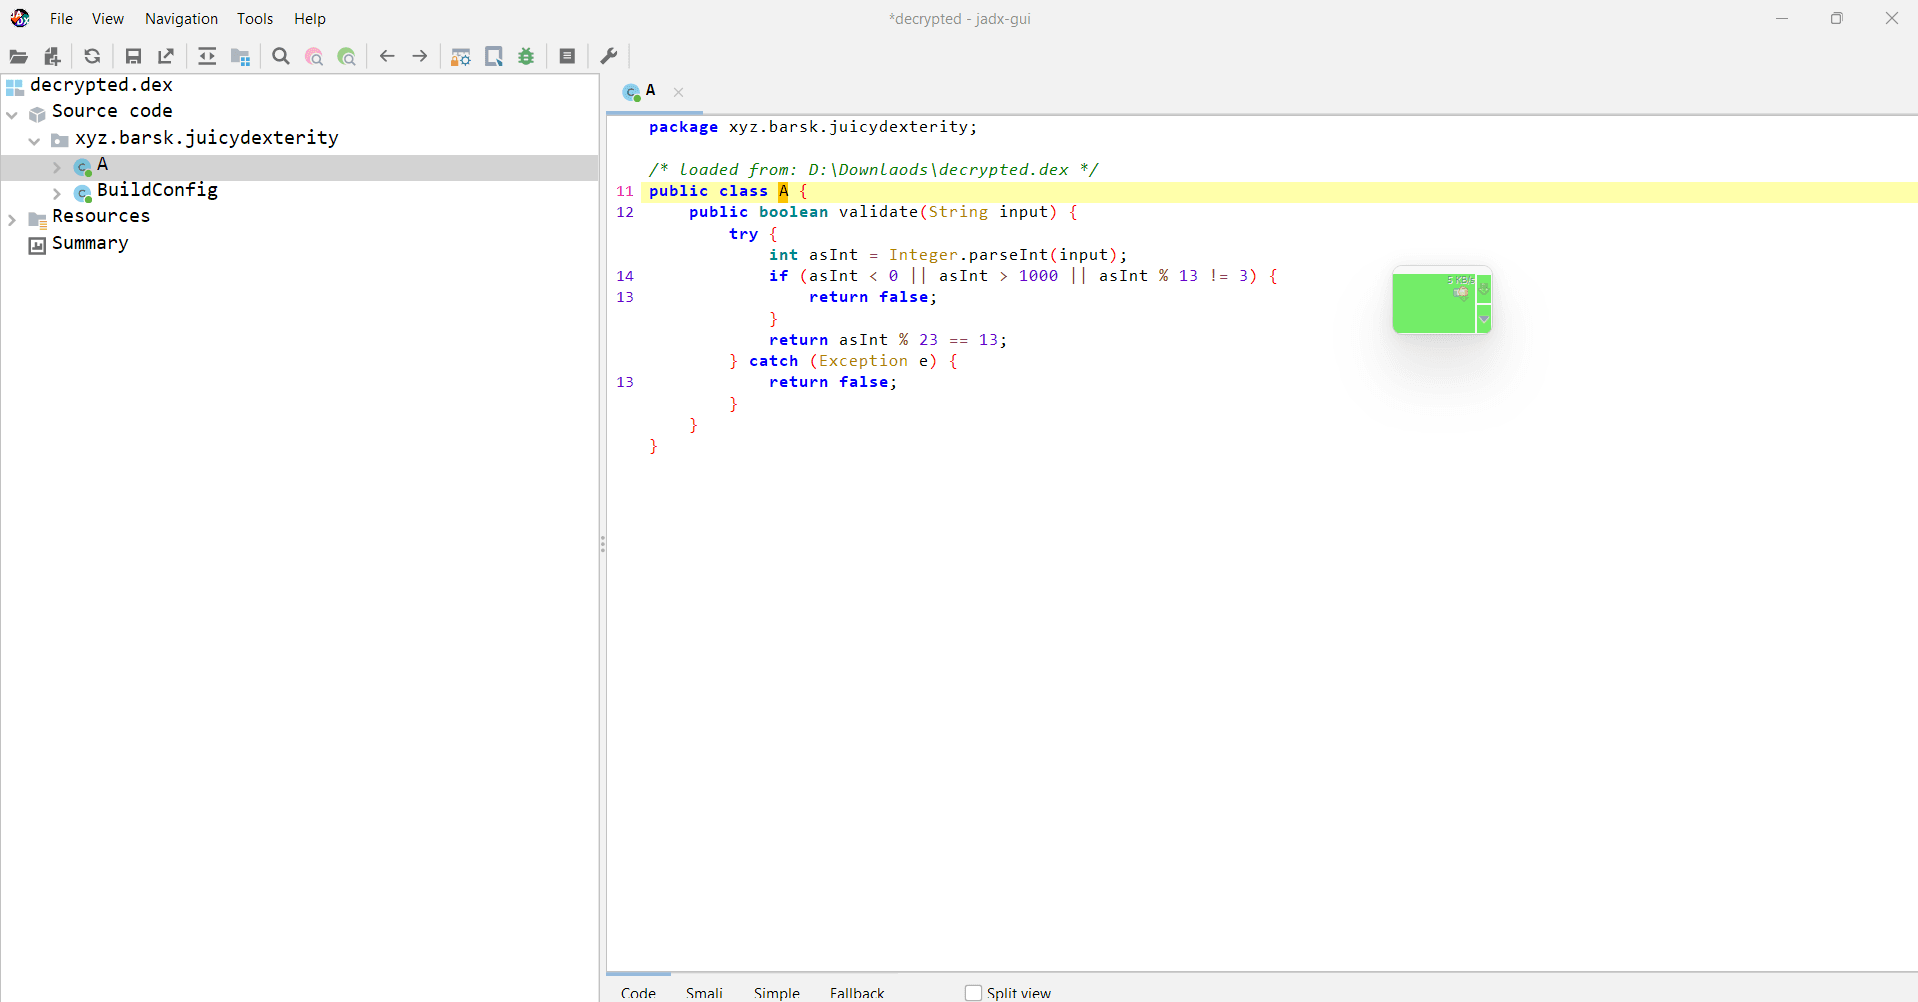Reload files with the refresh icon
1918x1002 pixels.
pos(92,57)
